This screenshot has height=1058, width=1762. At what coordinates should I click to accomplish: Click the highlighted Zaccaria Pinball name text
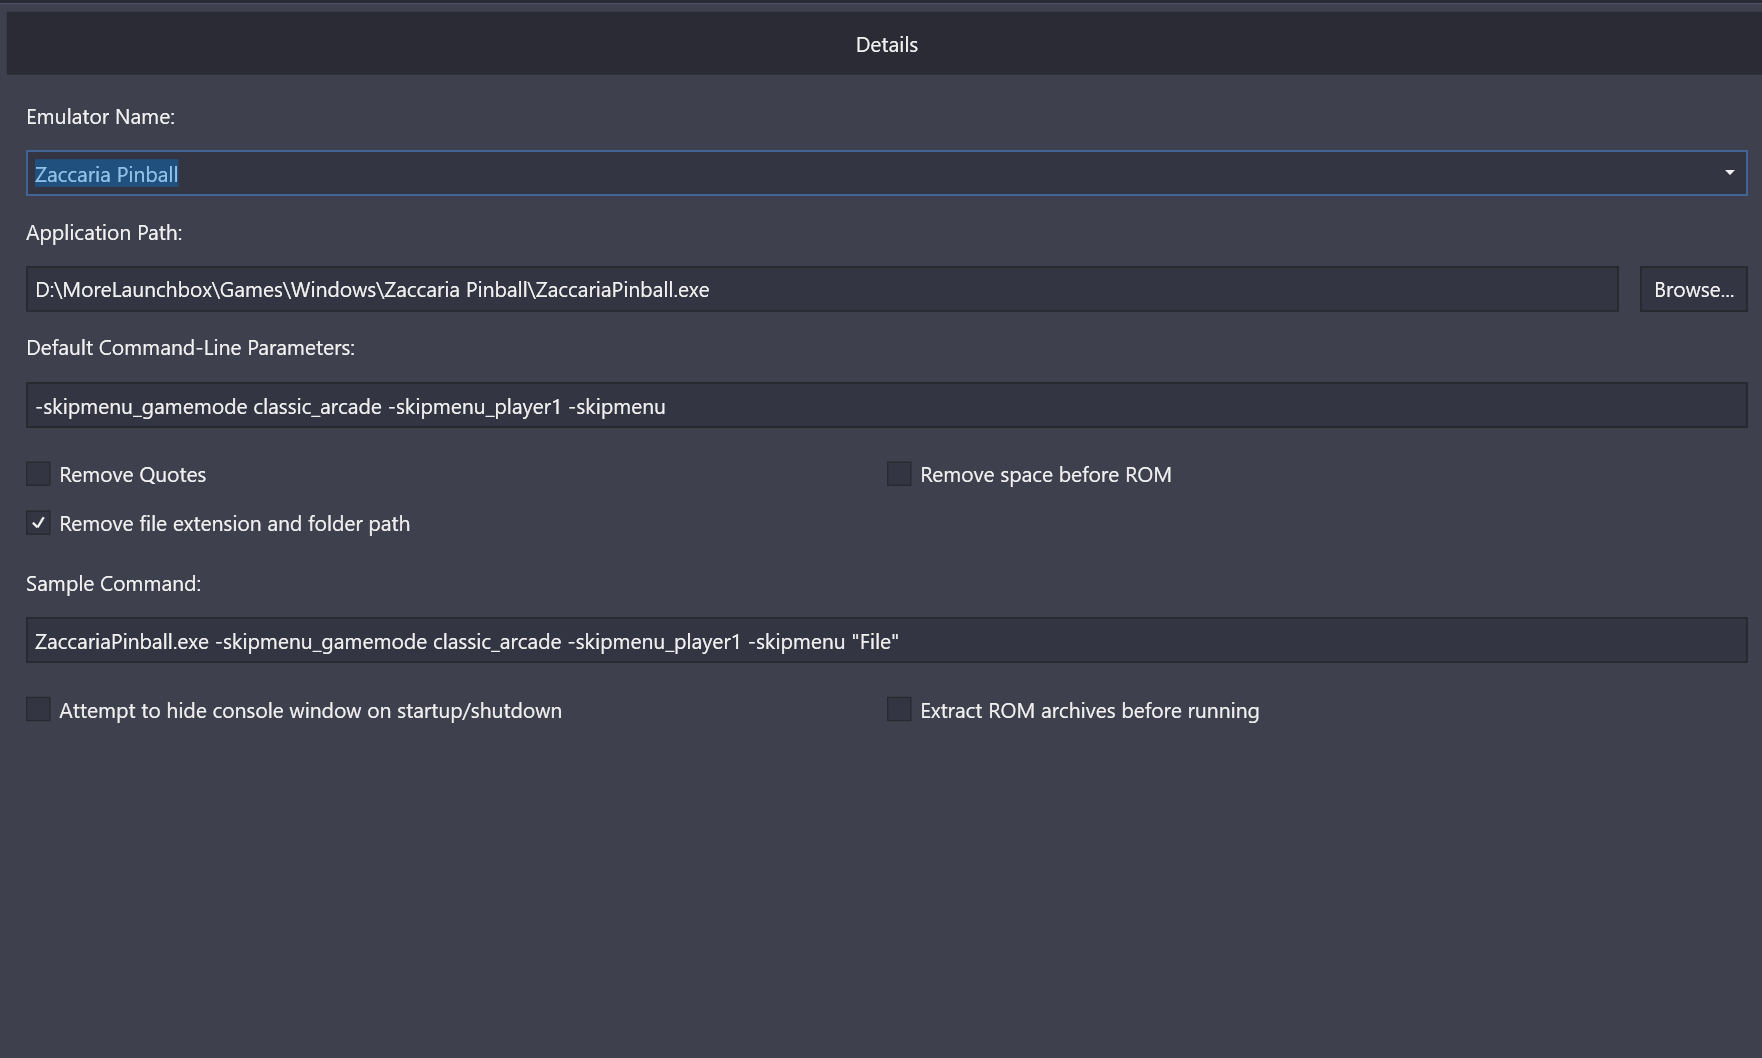(107, 174)
